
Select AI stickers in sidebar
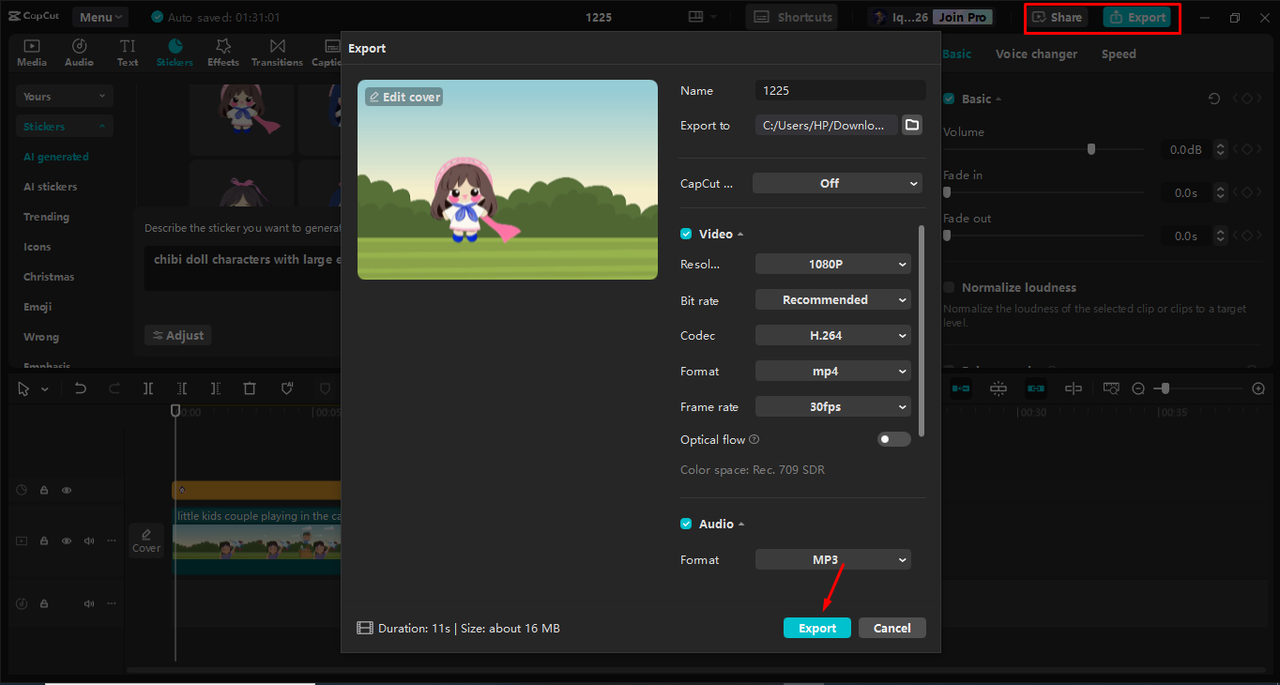(x=50, y=187)
